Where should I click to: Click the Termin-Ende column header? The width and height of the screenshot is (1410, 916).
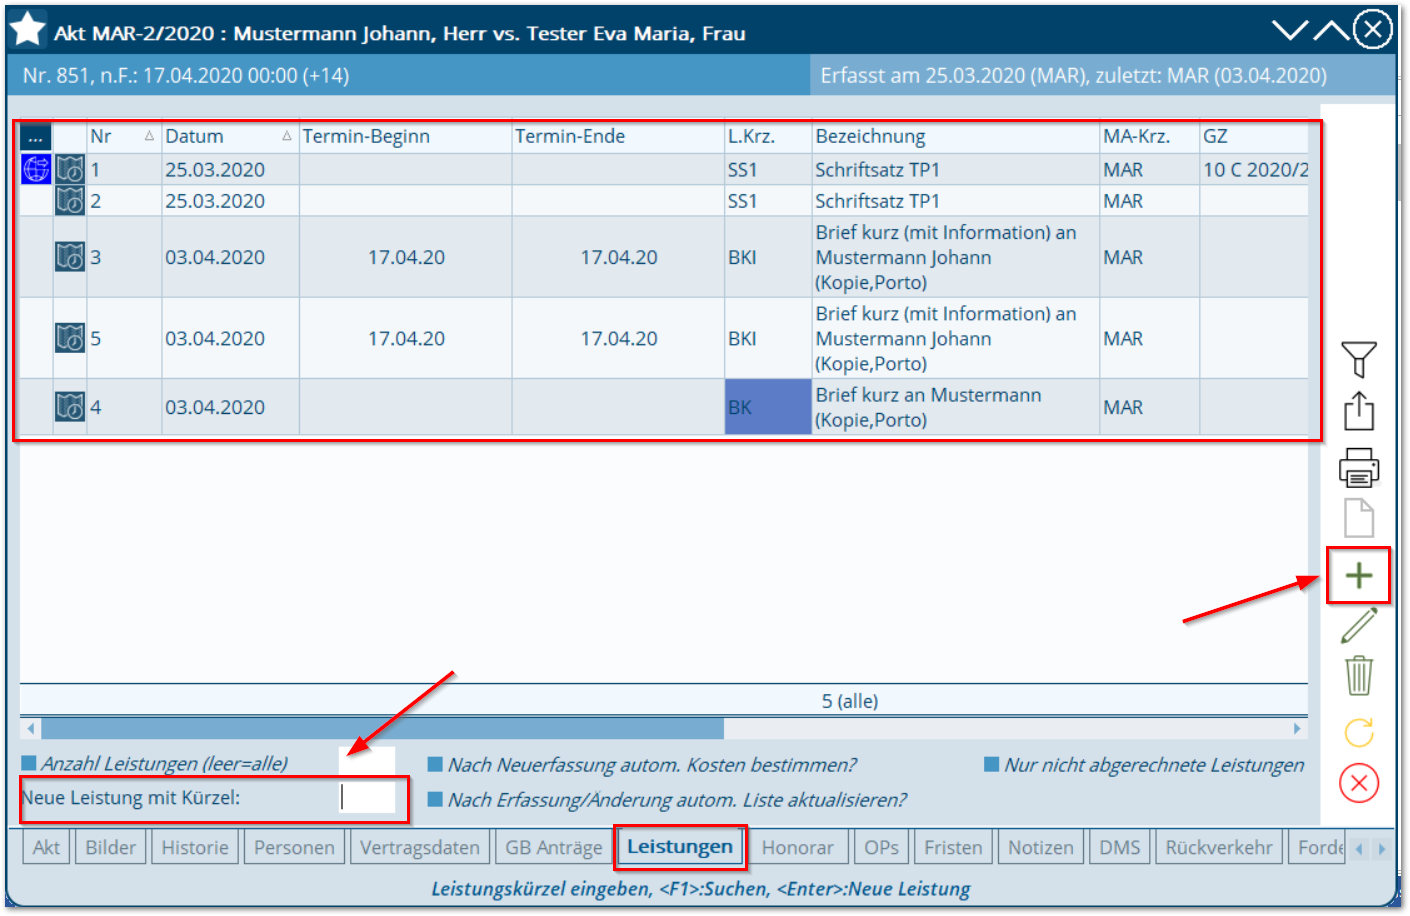coord(618,137)
